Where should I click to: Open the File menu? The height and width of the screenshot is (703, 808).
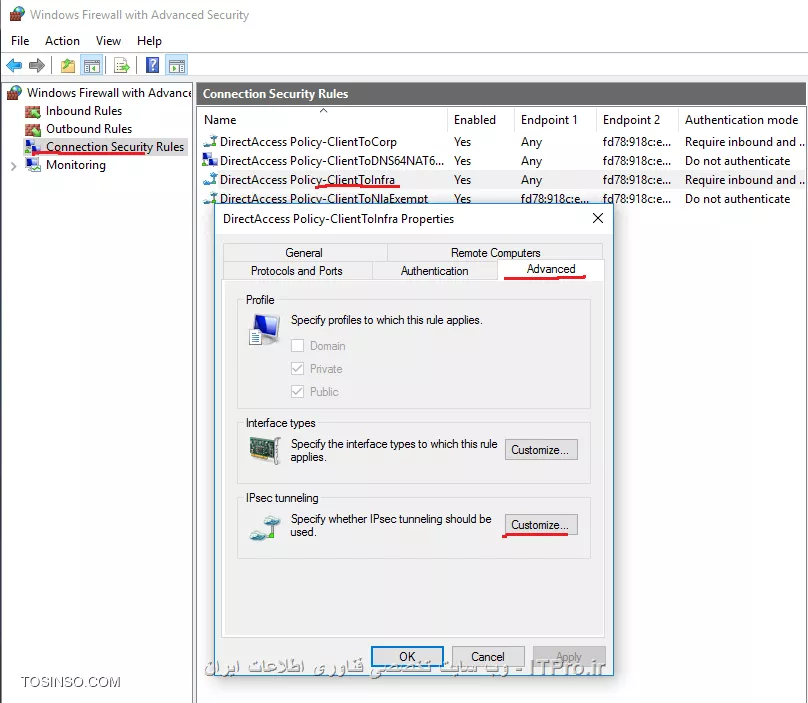coord(20,41)
